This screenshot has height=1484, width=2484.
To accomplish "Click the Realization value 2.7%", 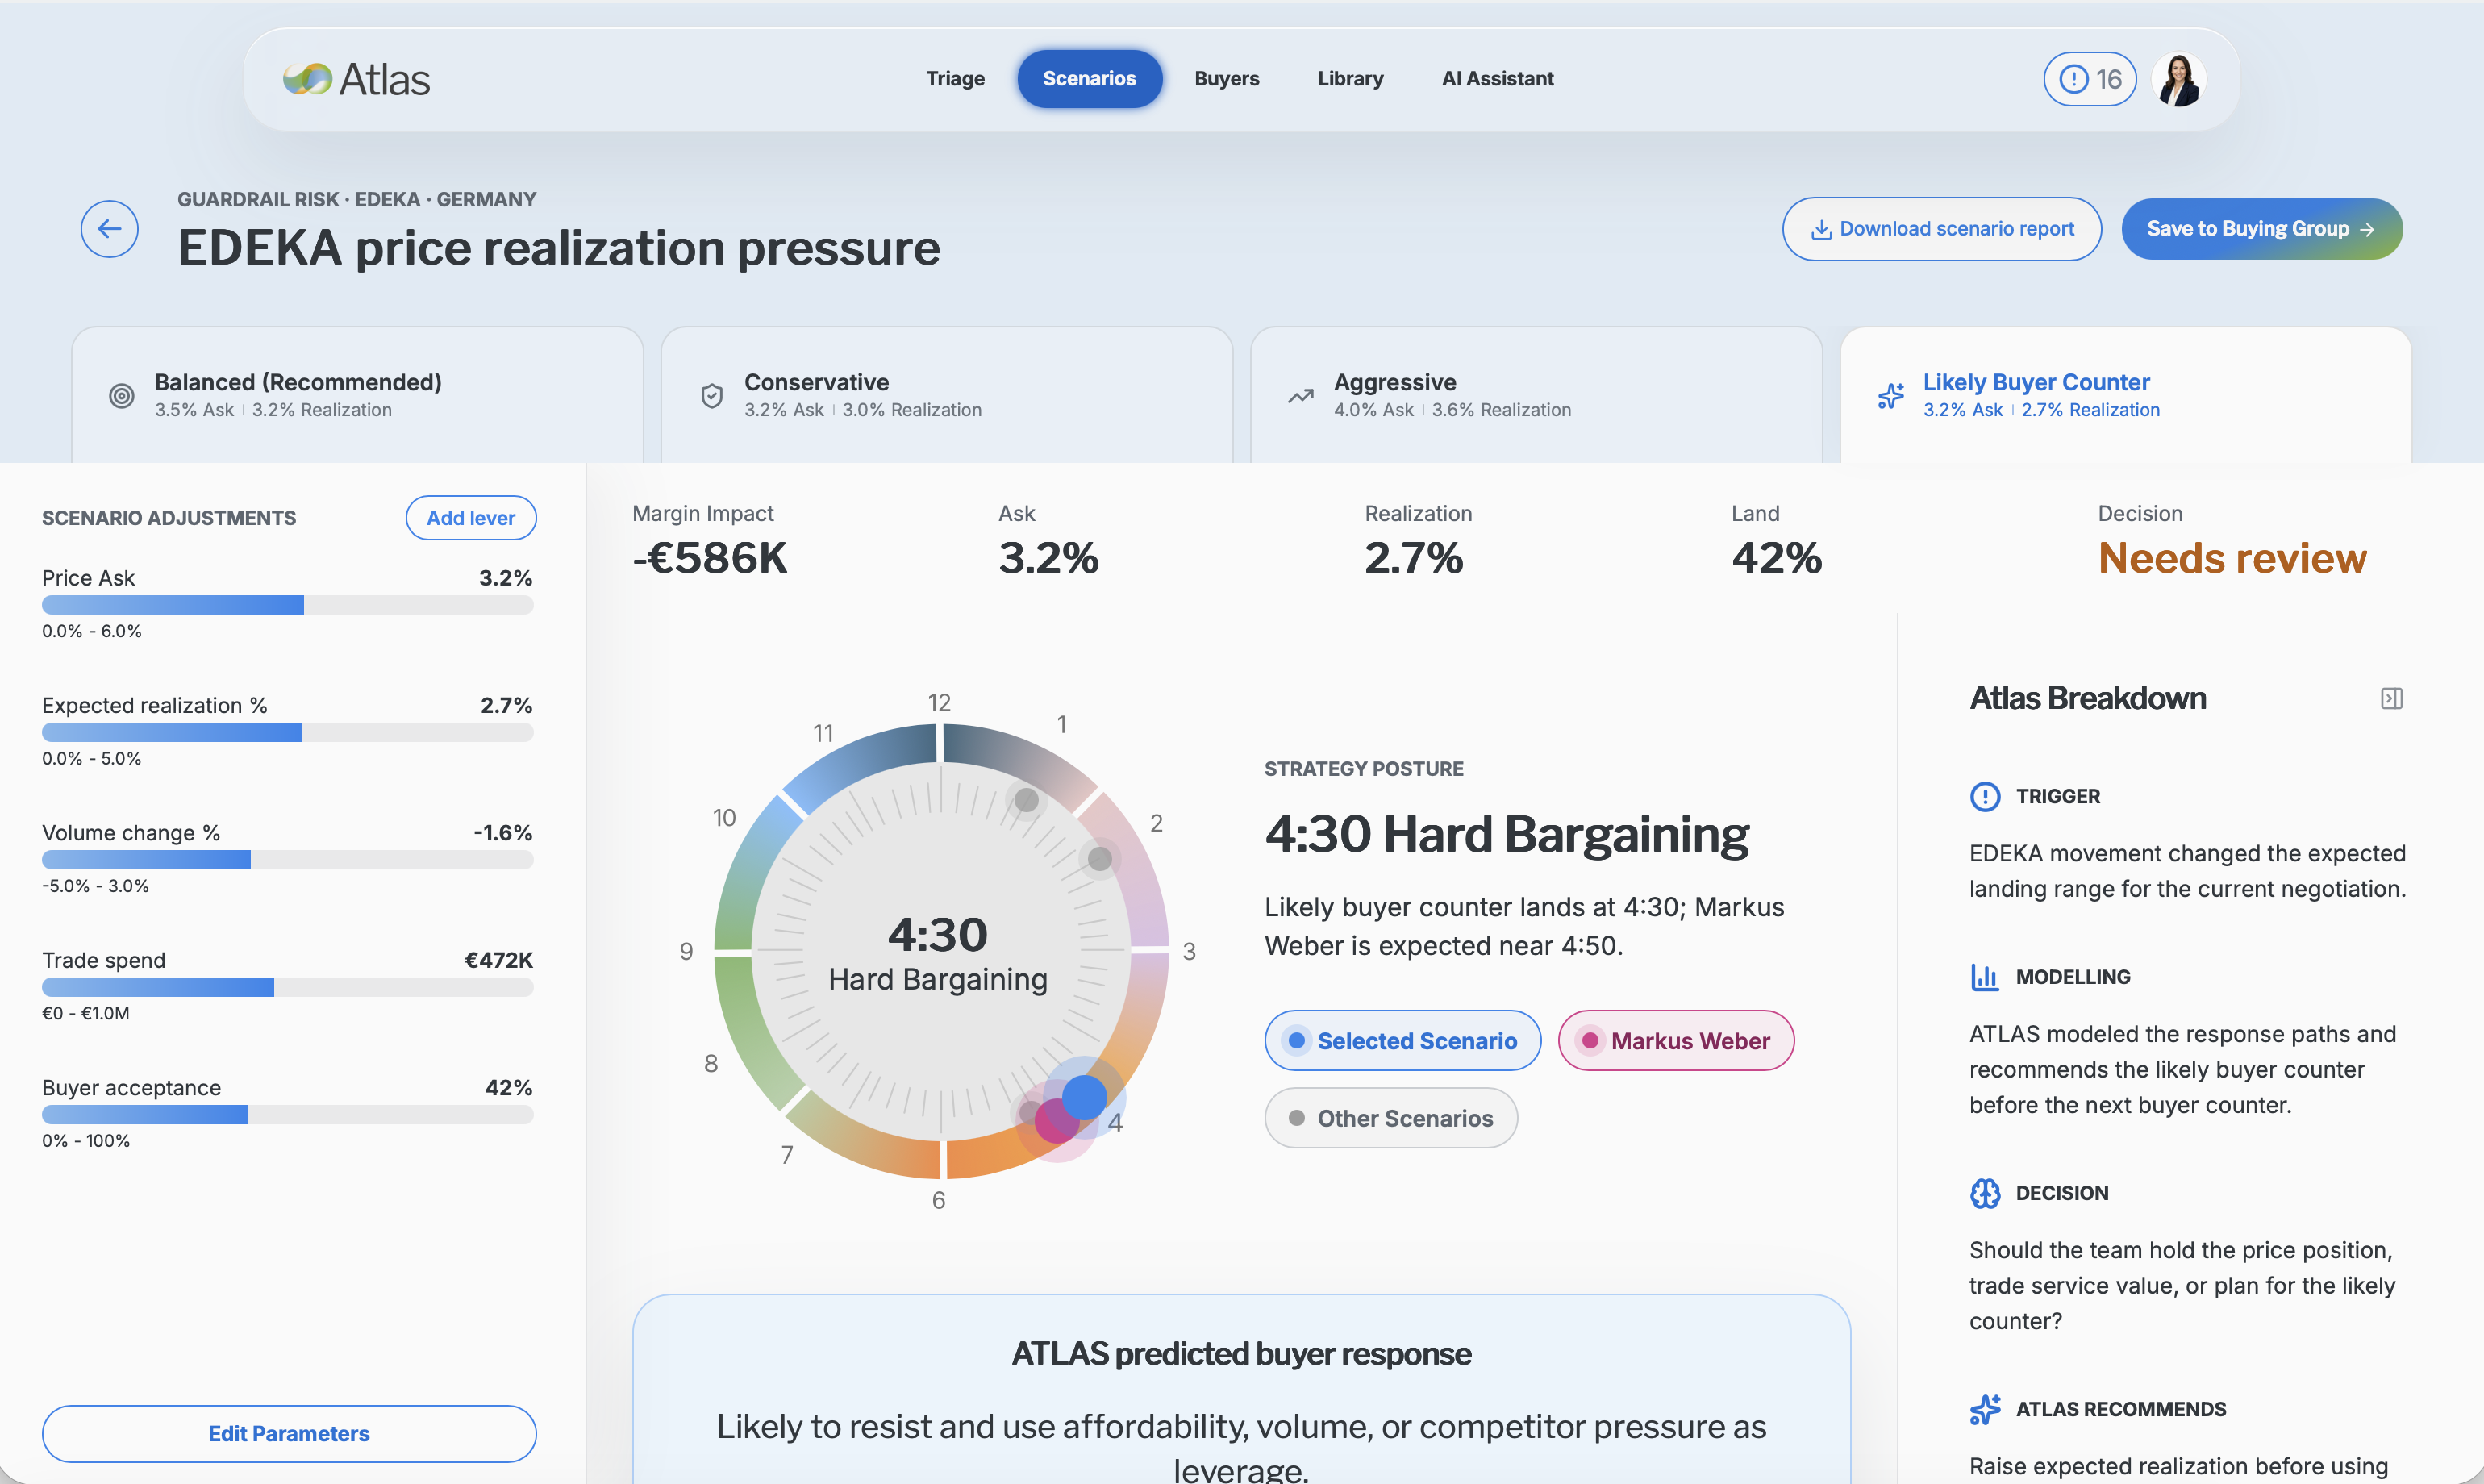I will pyautogui.click(x=1414, y=558).
